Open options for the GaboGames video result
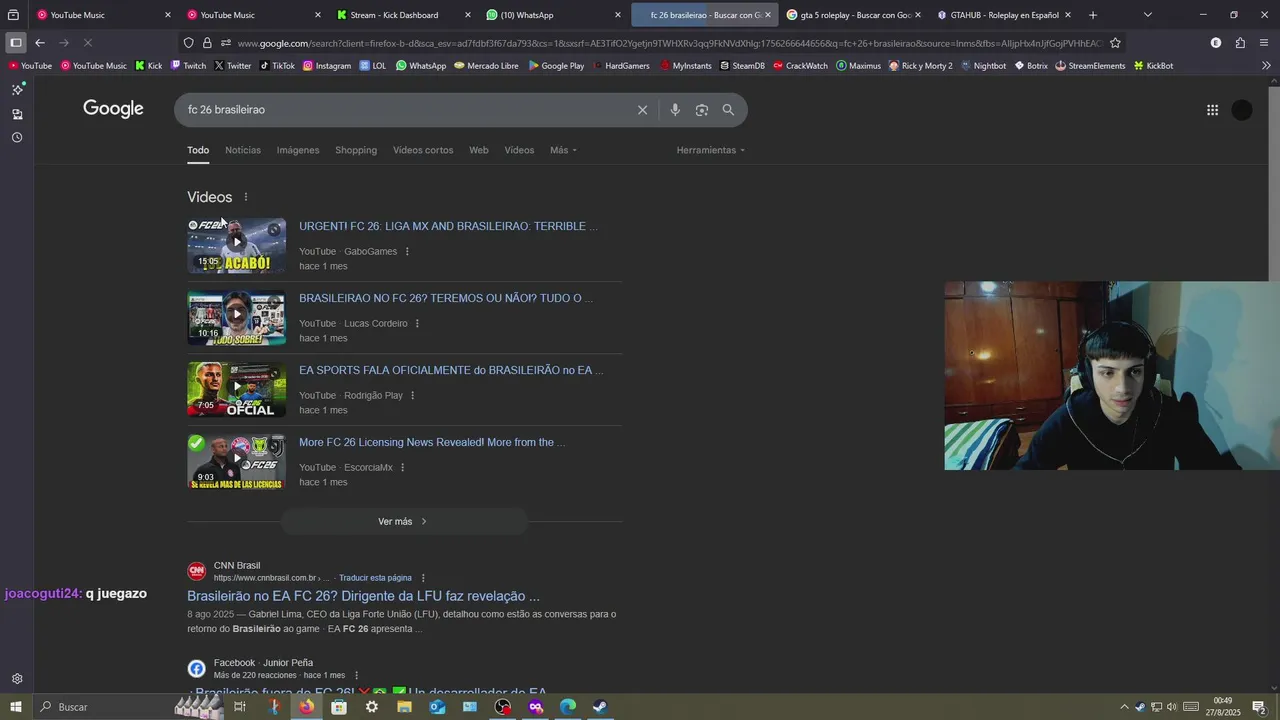The width and height of the screenshot is (1280, 720). coord(407,252)
